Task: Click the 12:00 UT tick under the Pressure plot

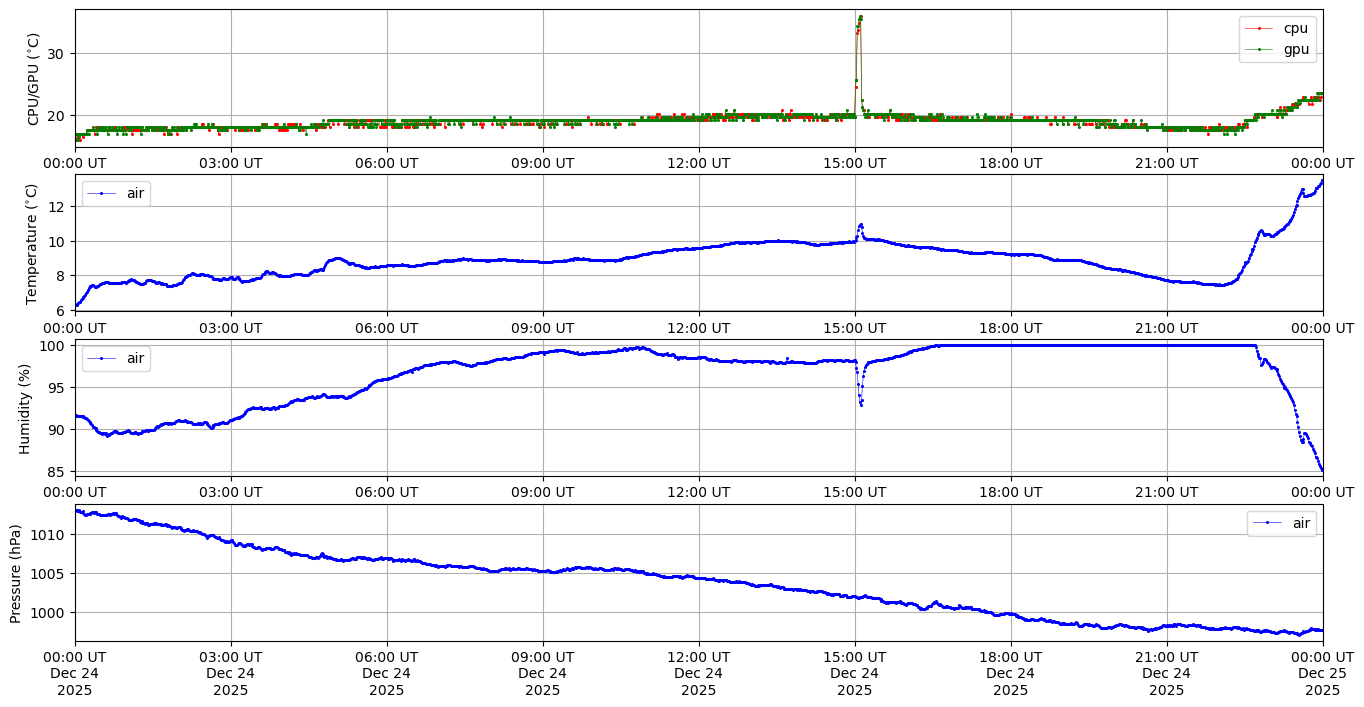Action: [698, 657]
